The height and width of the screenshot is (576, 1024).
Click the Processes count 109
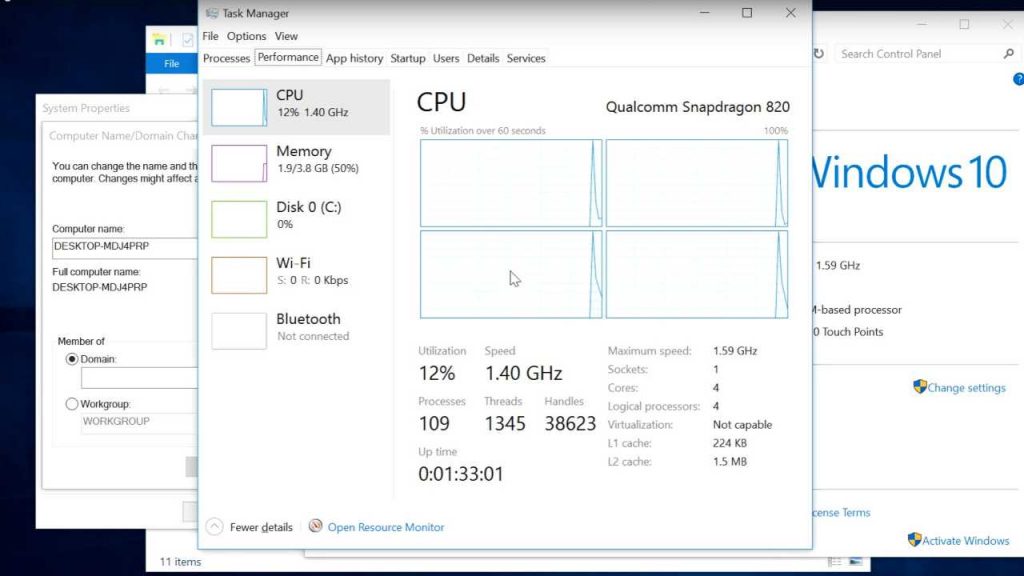(x=434, y=423)
